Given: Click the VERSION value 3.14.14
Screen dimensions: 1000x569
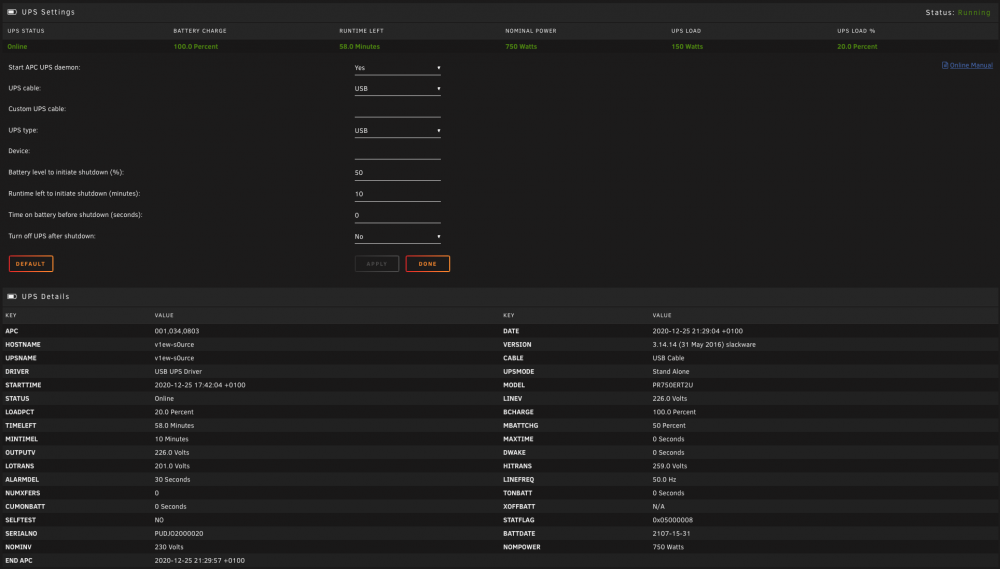Looking at the screenshot, I should [704, 344].
